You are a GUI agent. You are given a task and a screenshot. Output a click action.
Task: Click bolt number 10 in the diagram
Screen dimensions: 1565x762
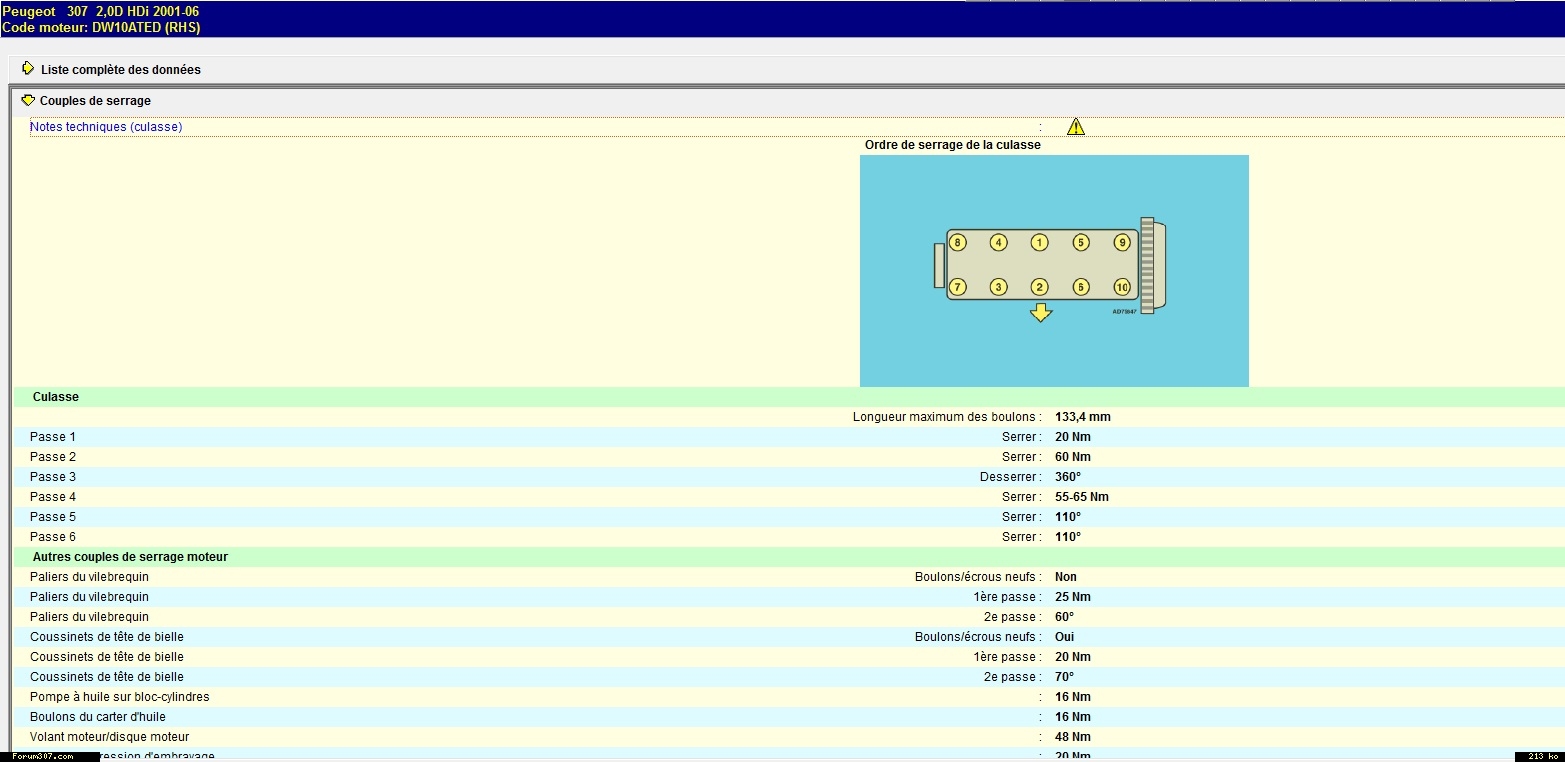click(x=1122, y=287)
